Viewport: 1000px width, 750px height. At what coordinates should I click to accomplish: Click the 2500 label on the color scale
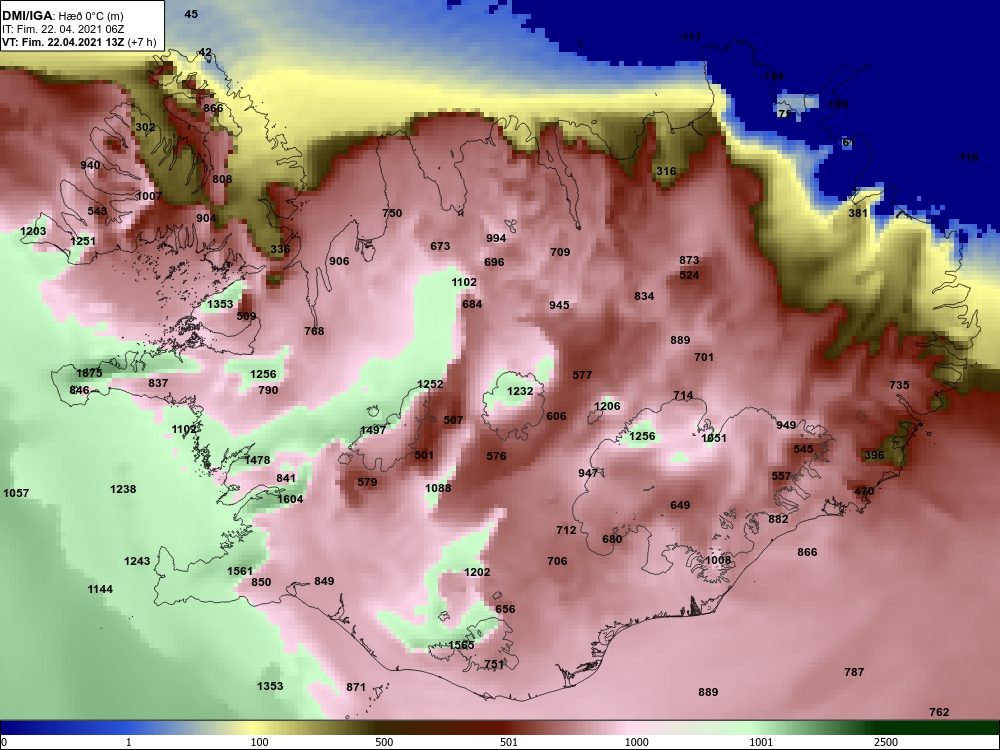[x=885, y=742]
